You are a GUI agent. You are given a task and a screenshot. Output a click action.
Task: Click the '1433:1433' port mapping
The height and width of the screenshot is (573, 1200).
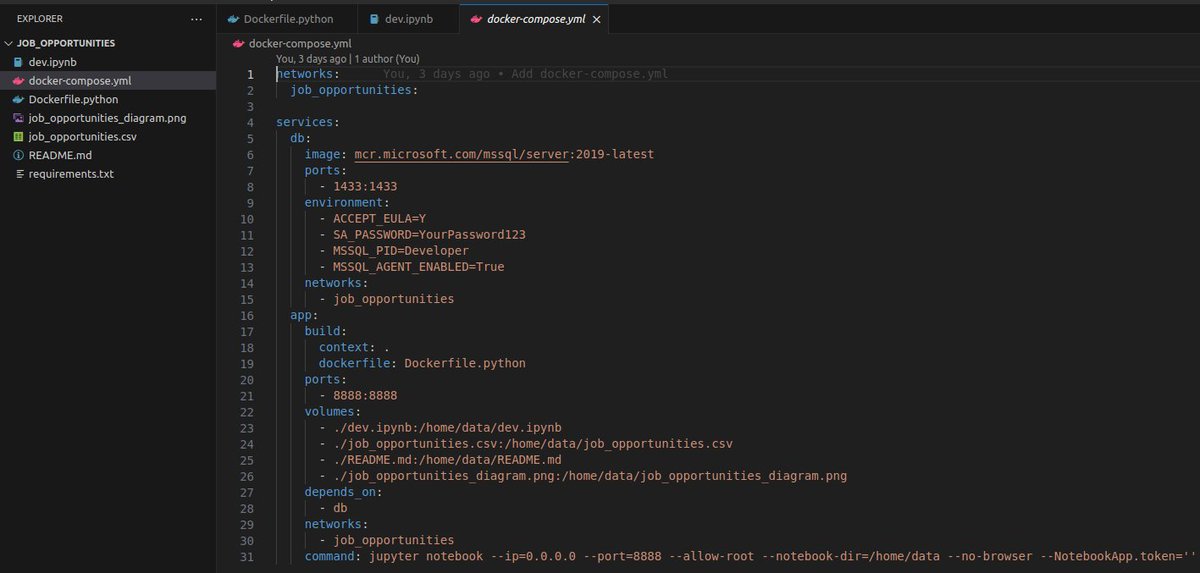coord(366,186)
